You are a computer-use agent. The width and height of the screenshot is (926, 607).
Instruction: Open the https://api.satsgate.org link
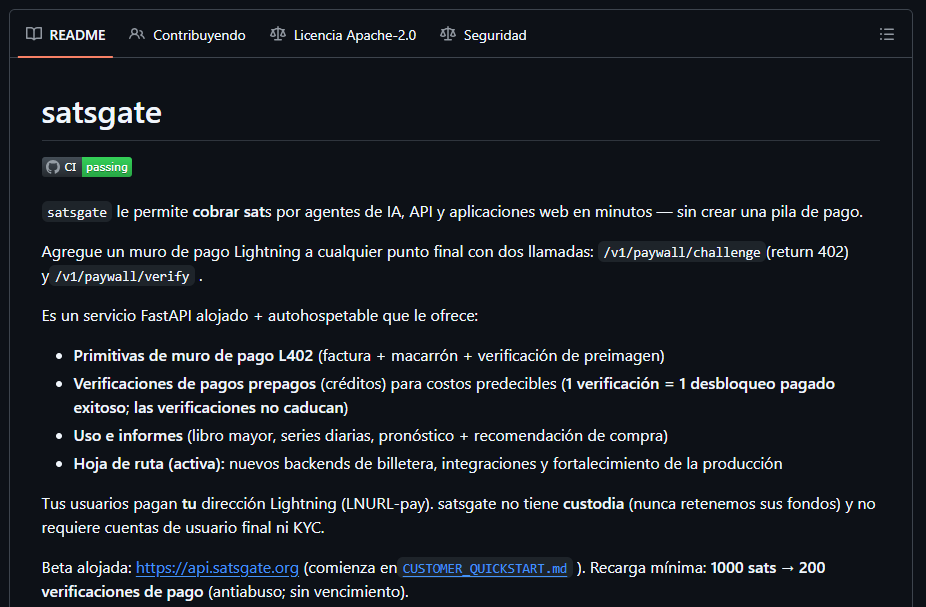[217, 568]
